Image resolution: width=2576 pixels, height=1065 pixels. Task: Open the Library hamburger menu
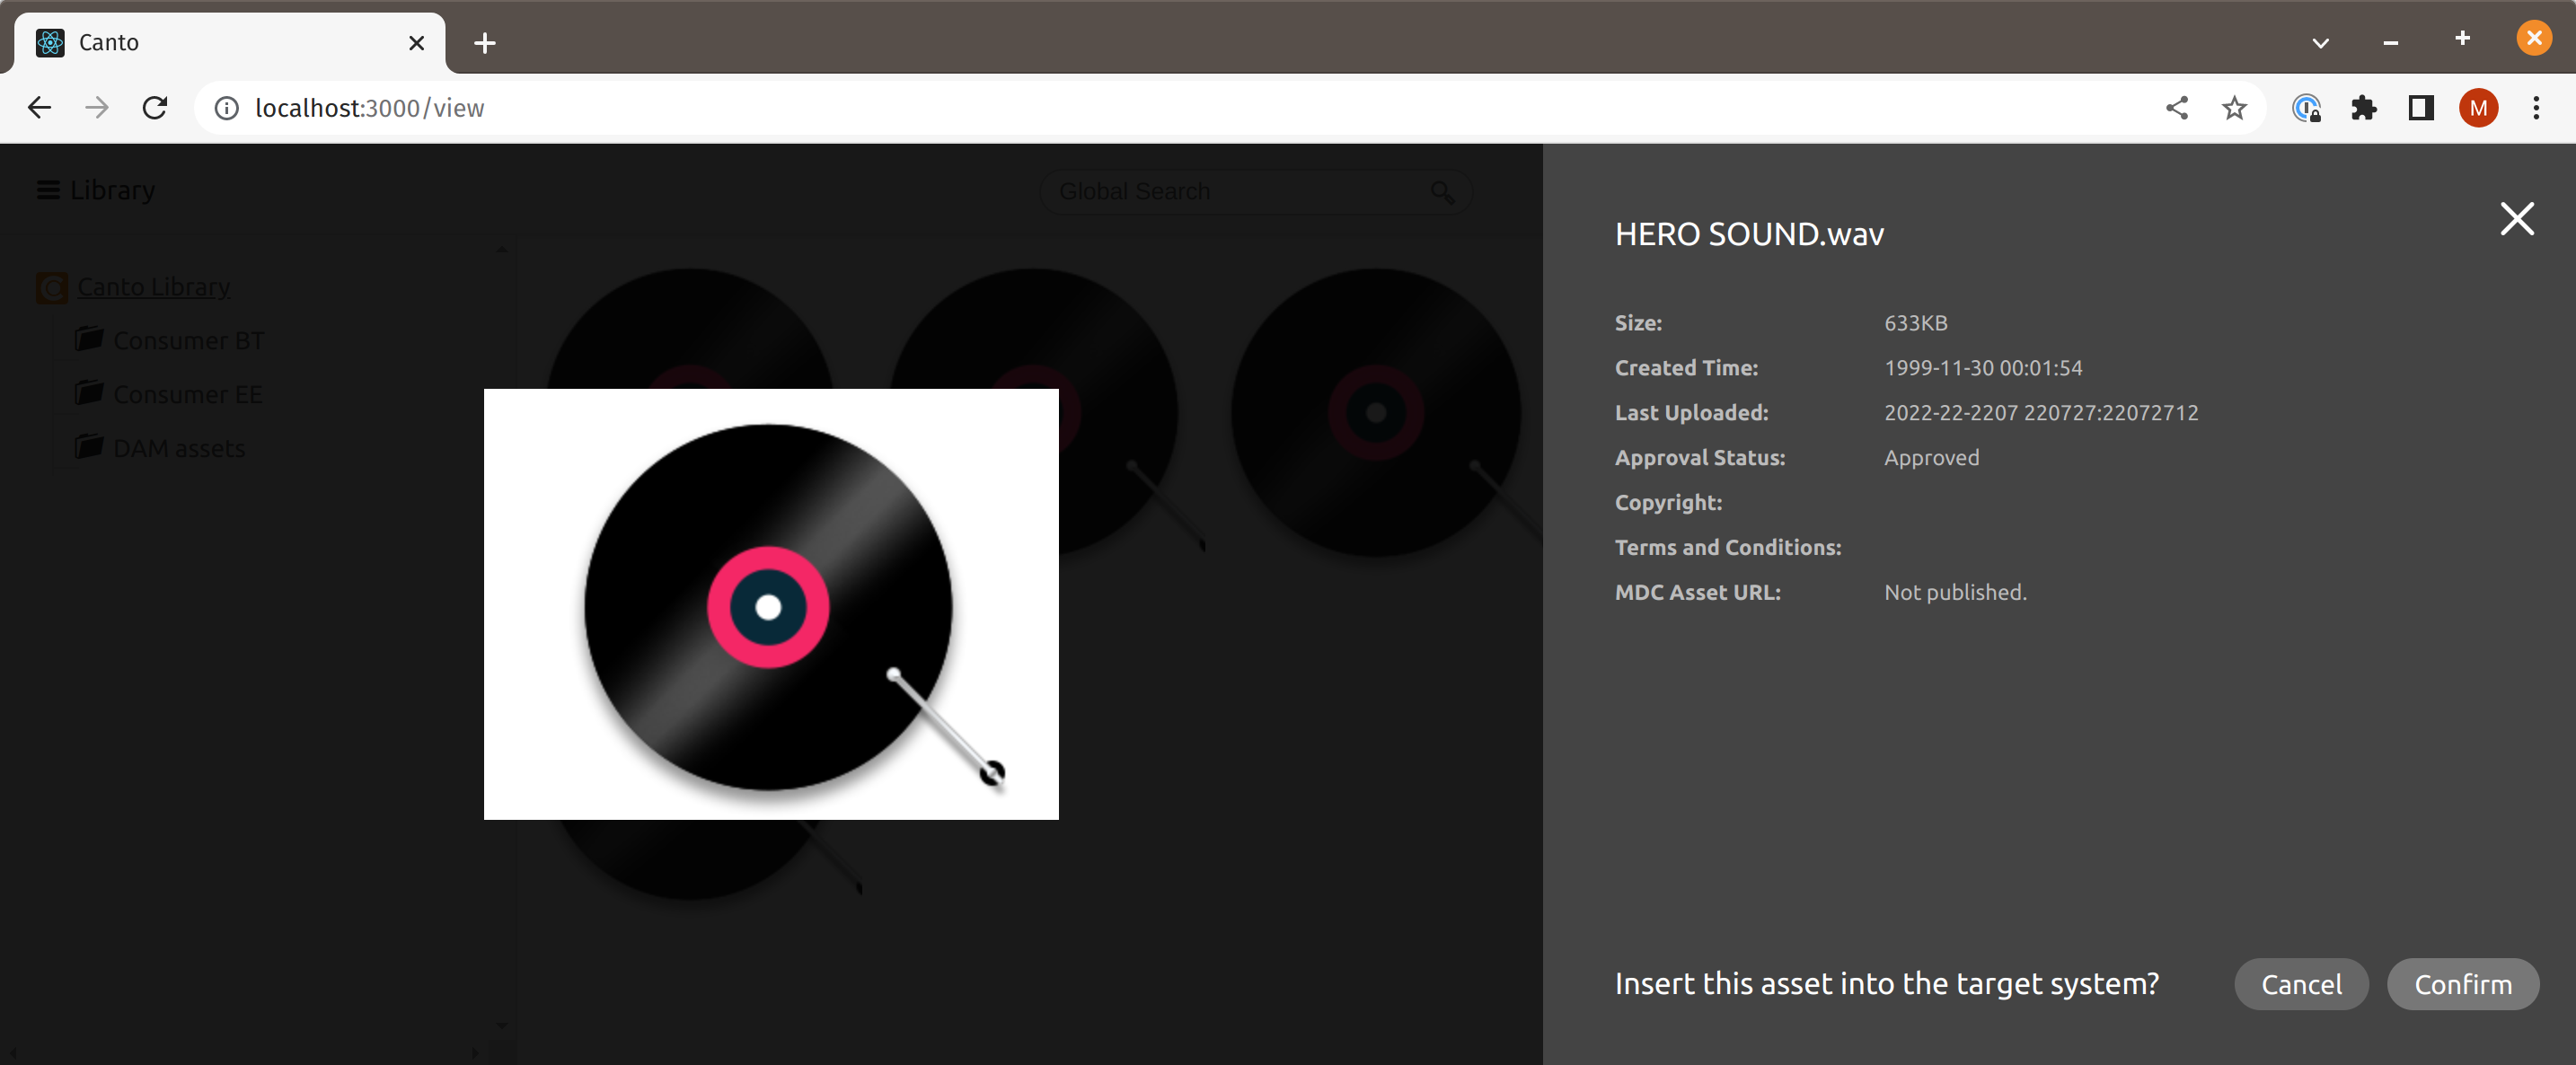click(x=48, y=190)
